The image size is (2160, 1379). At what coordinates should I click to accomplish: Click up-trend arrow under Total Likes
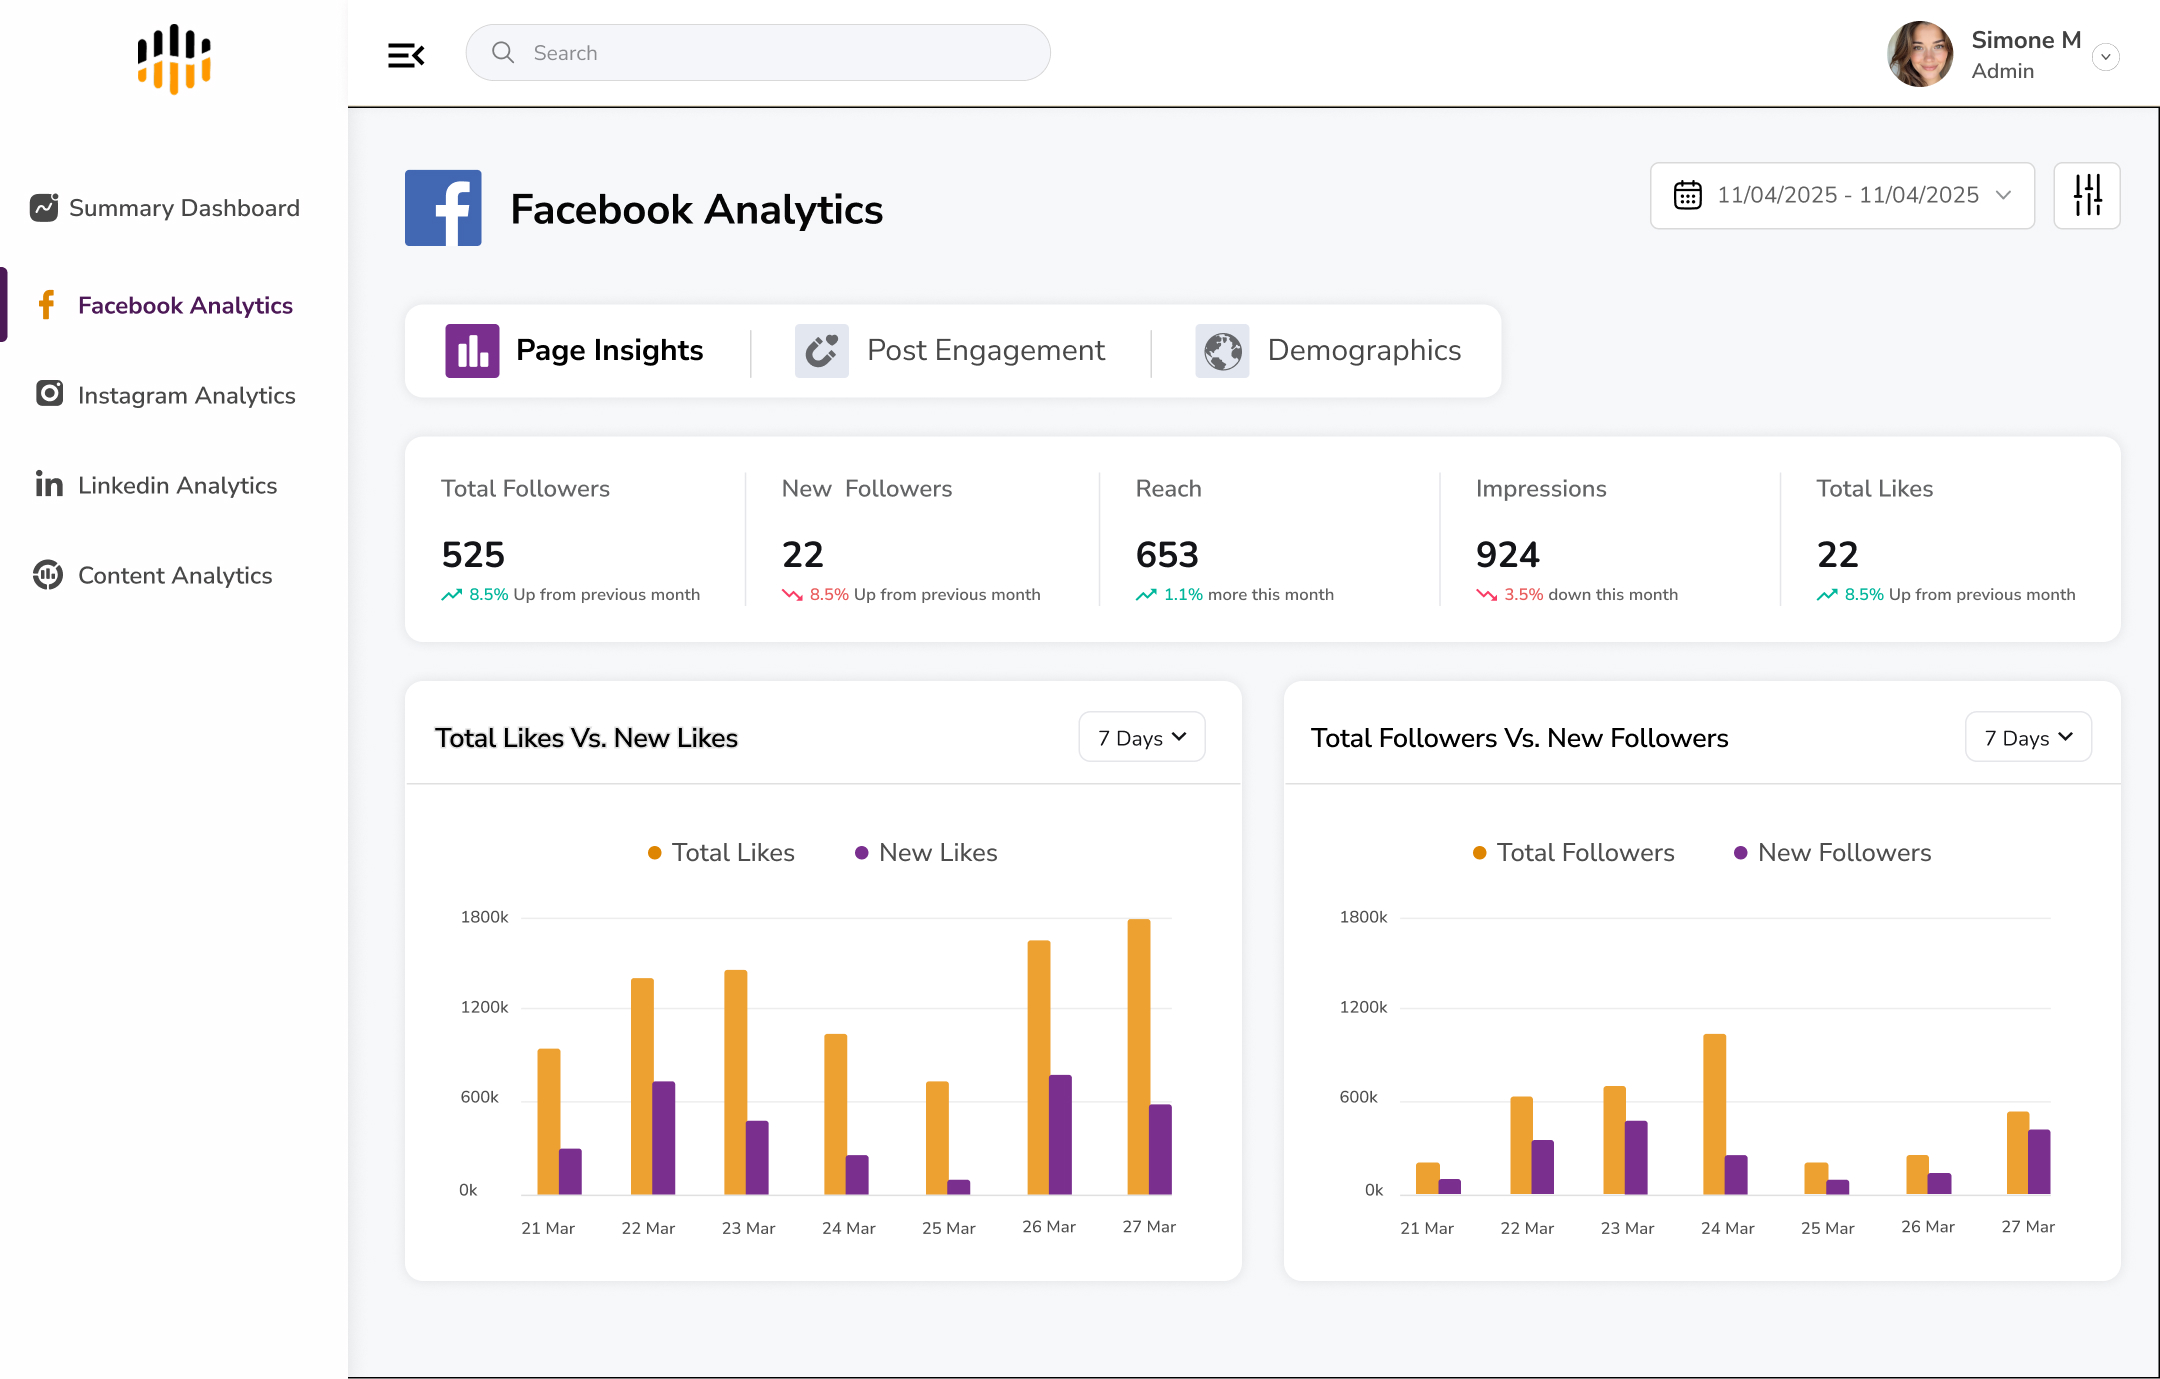(x=1827, y=594)
